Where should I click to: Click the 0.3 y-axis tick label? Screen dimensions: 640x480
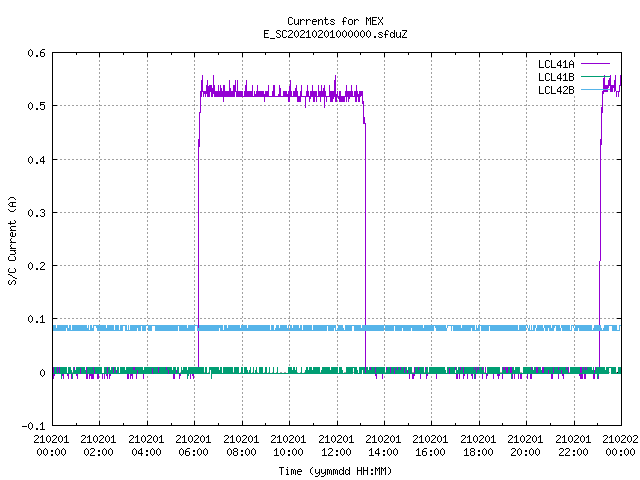[36, 213]
